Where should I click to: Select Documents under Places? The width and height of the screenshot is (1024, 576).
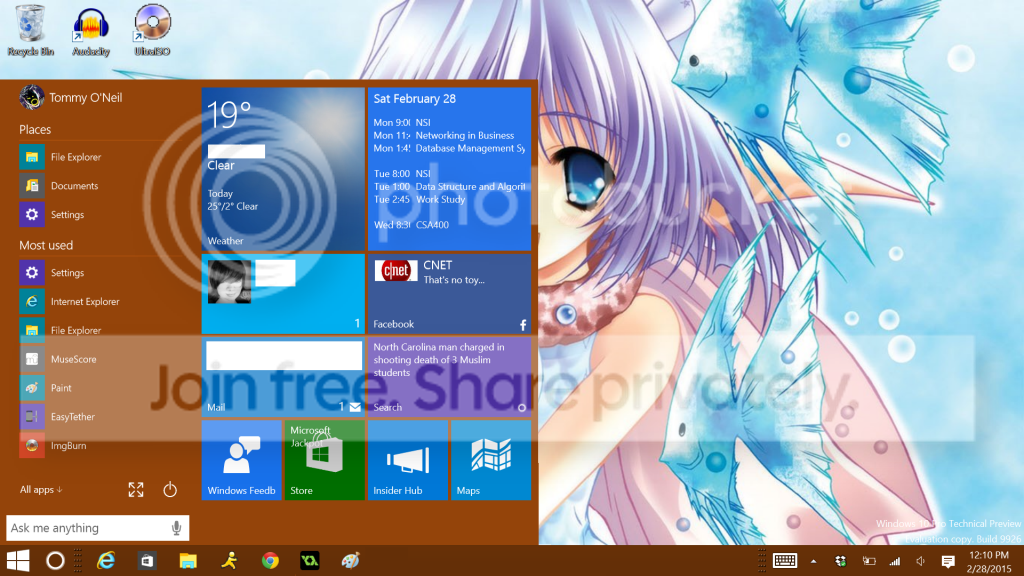coord(74,186)
